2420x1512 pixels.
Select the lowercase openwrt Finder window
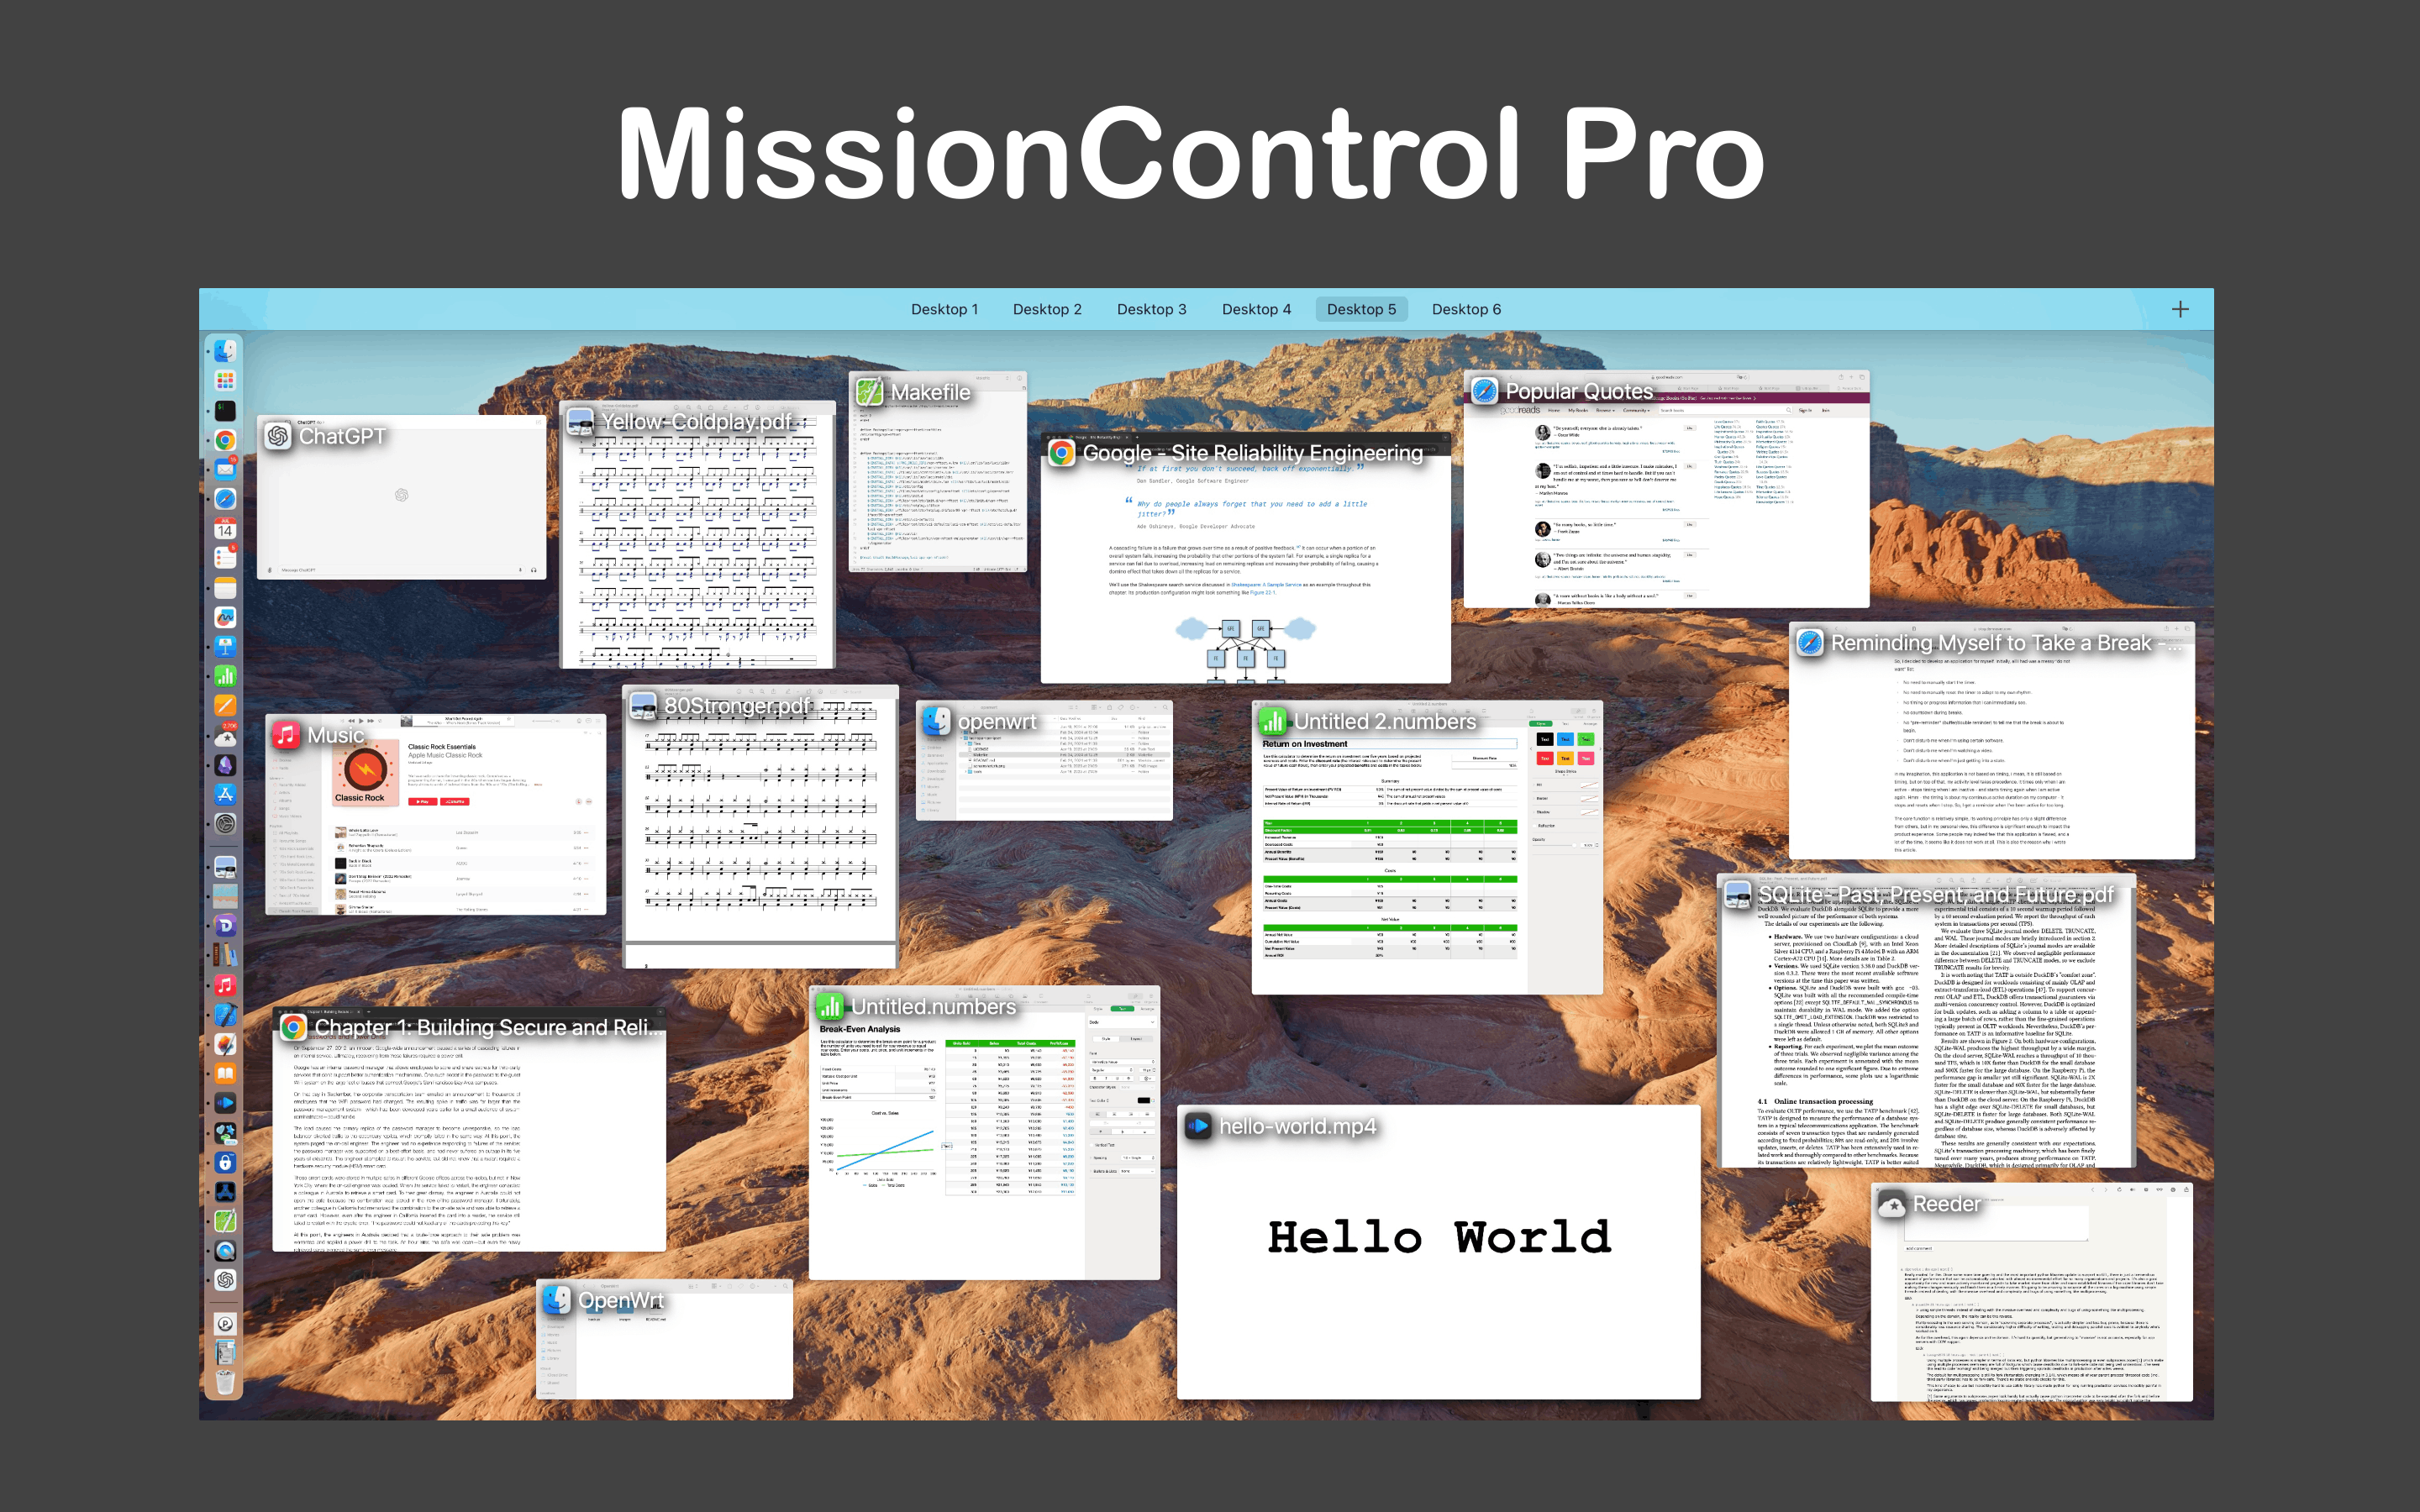1044,761
